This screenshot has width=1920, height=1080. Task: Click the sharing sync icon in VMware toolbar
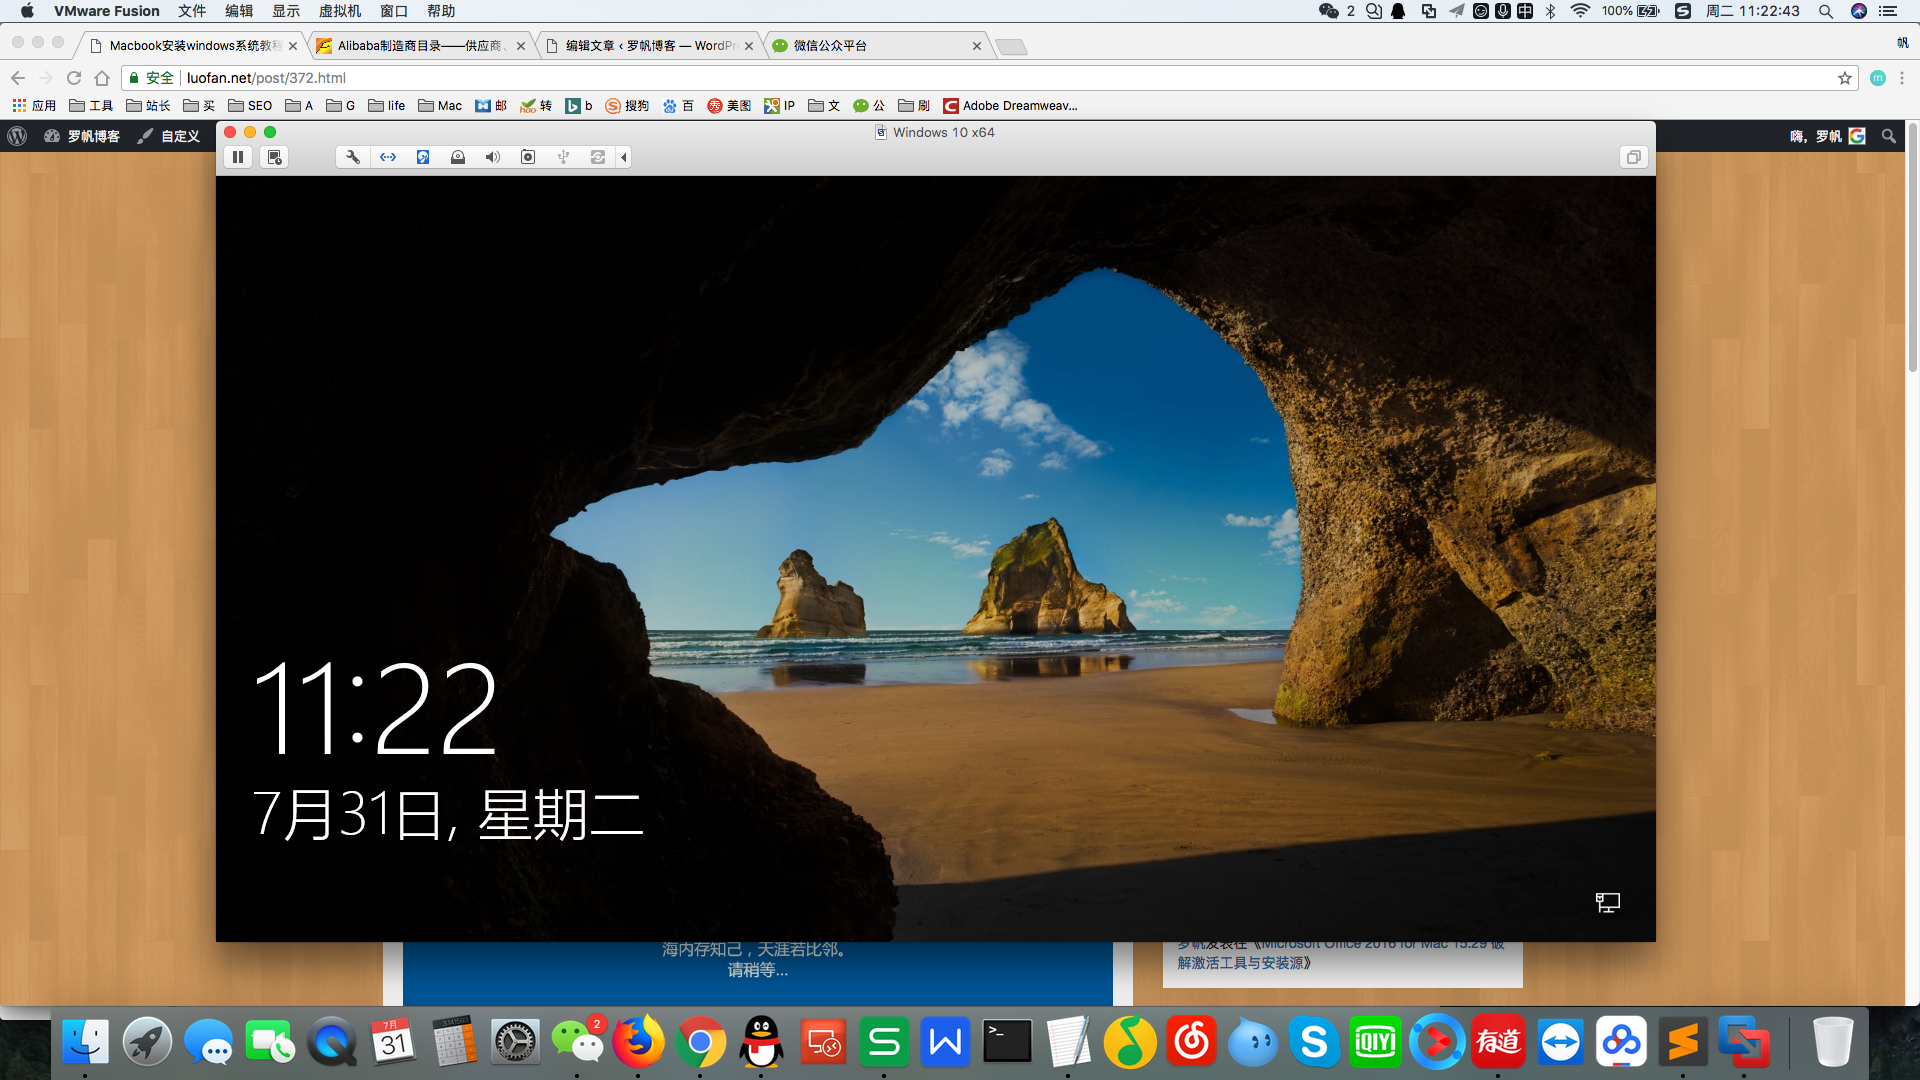pyautogui.click(x=598, y=157)
